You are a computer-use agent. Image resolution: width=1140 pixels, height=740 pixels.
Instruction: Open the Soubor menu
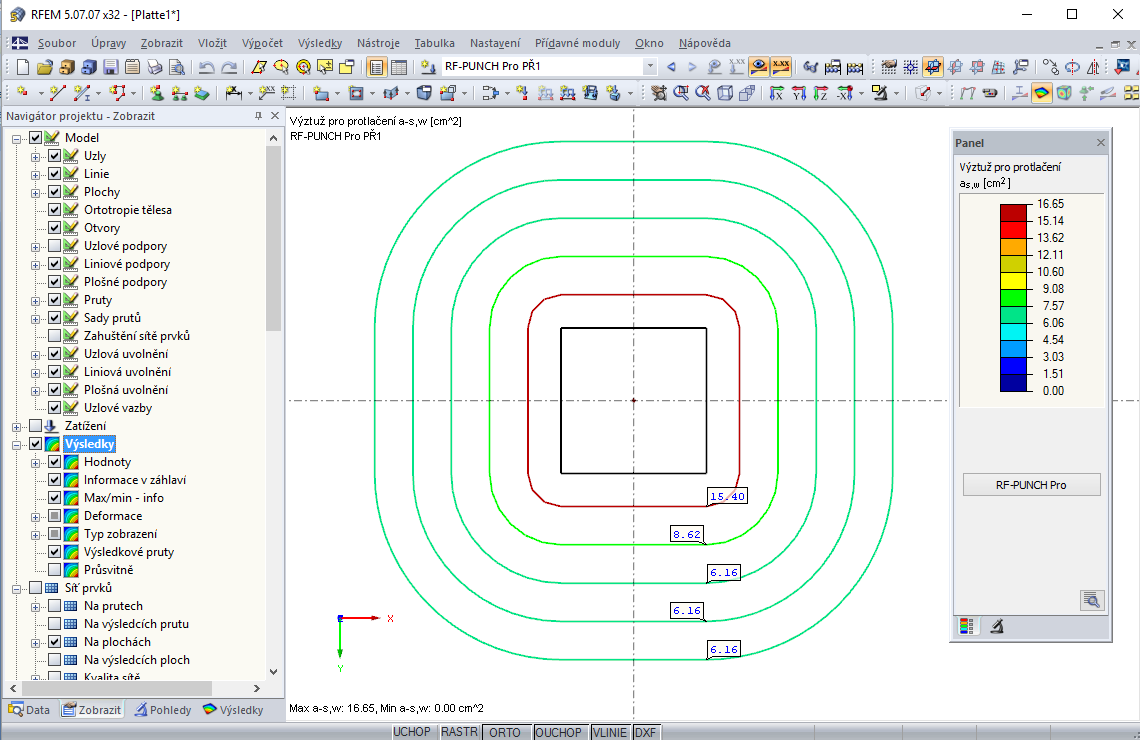(x=57, y=43)
